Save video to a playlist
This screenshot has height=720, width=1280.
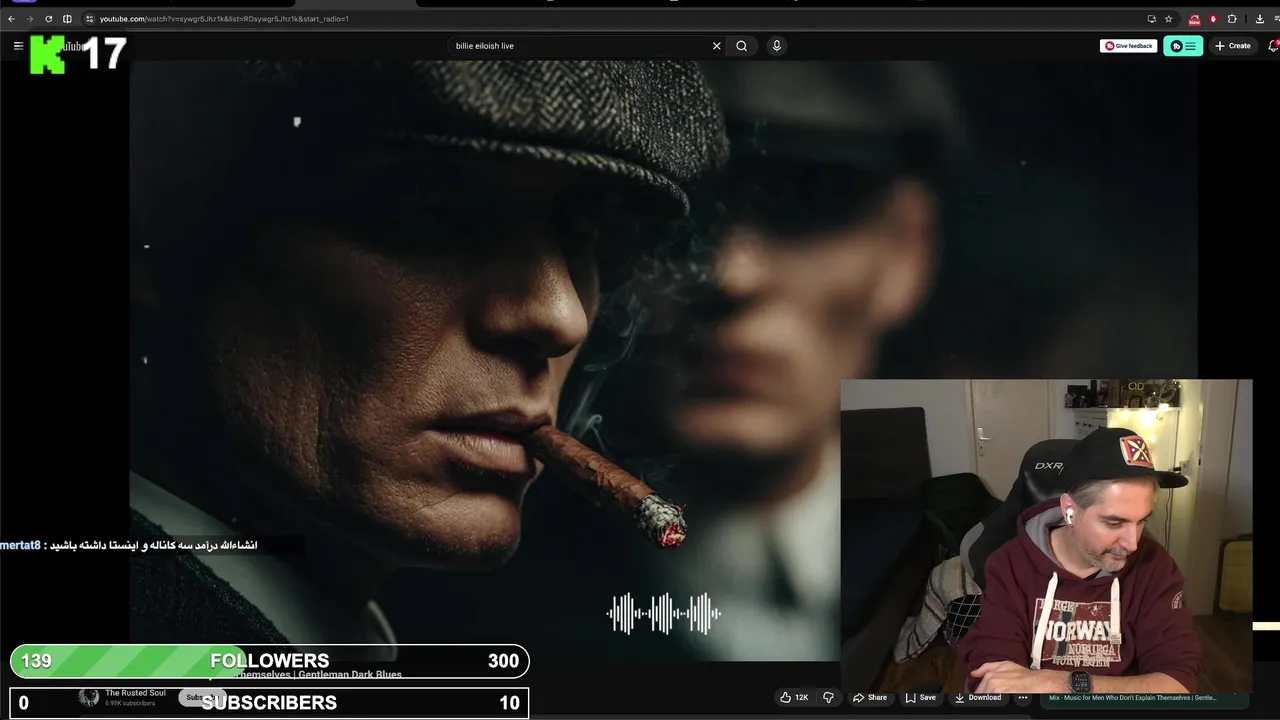pyautogui.click(x=921, y=697)
